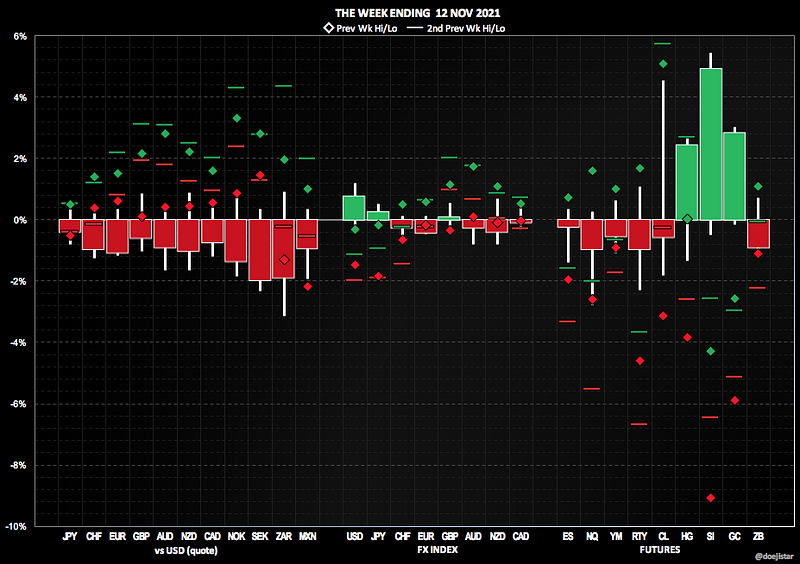Select the 'FX INDEX' group label
This screenshot has width=800, height=564.
[x=437, y=550]
